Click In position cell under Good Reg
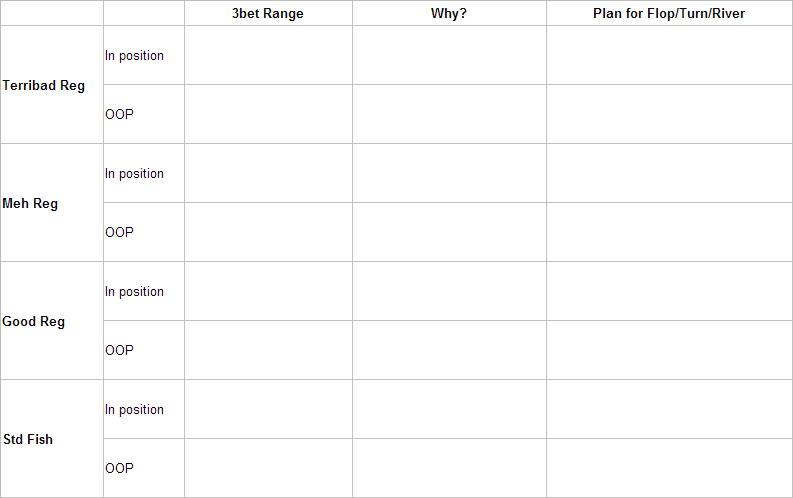 point(144,291)
